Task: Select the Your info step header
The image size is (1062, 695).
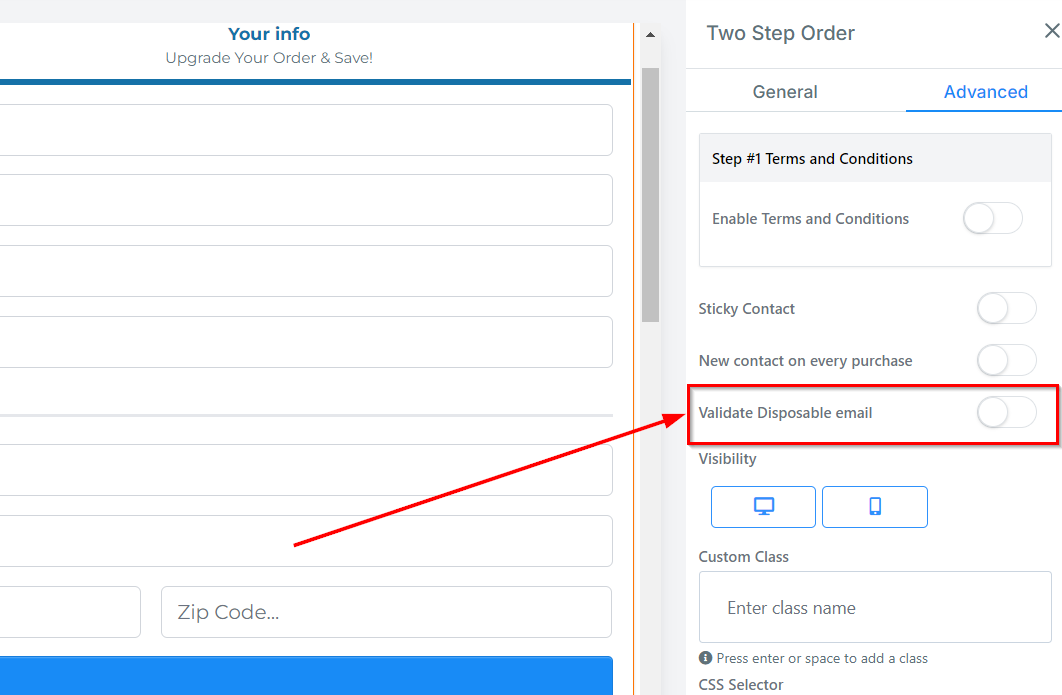Action: (x=269, y=34)
